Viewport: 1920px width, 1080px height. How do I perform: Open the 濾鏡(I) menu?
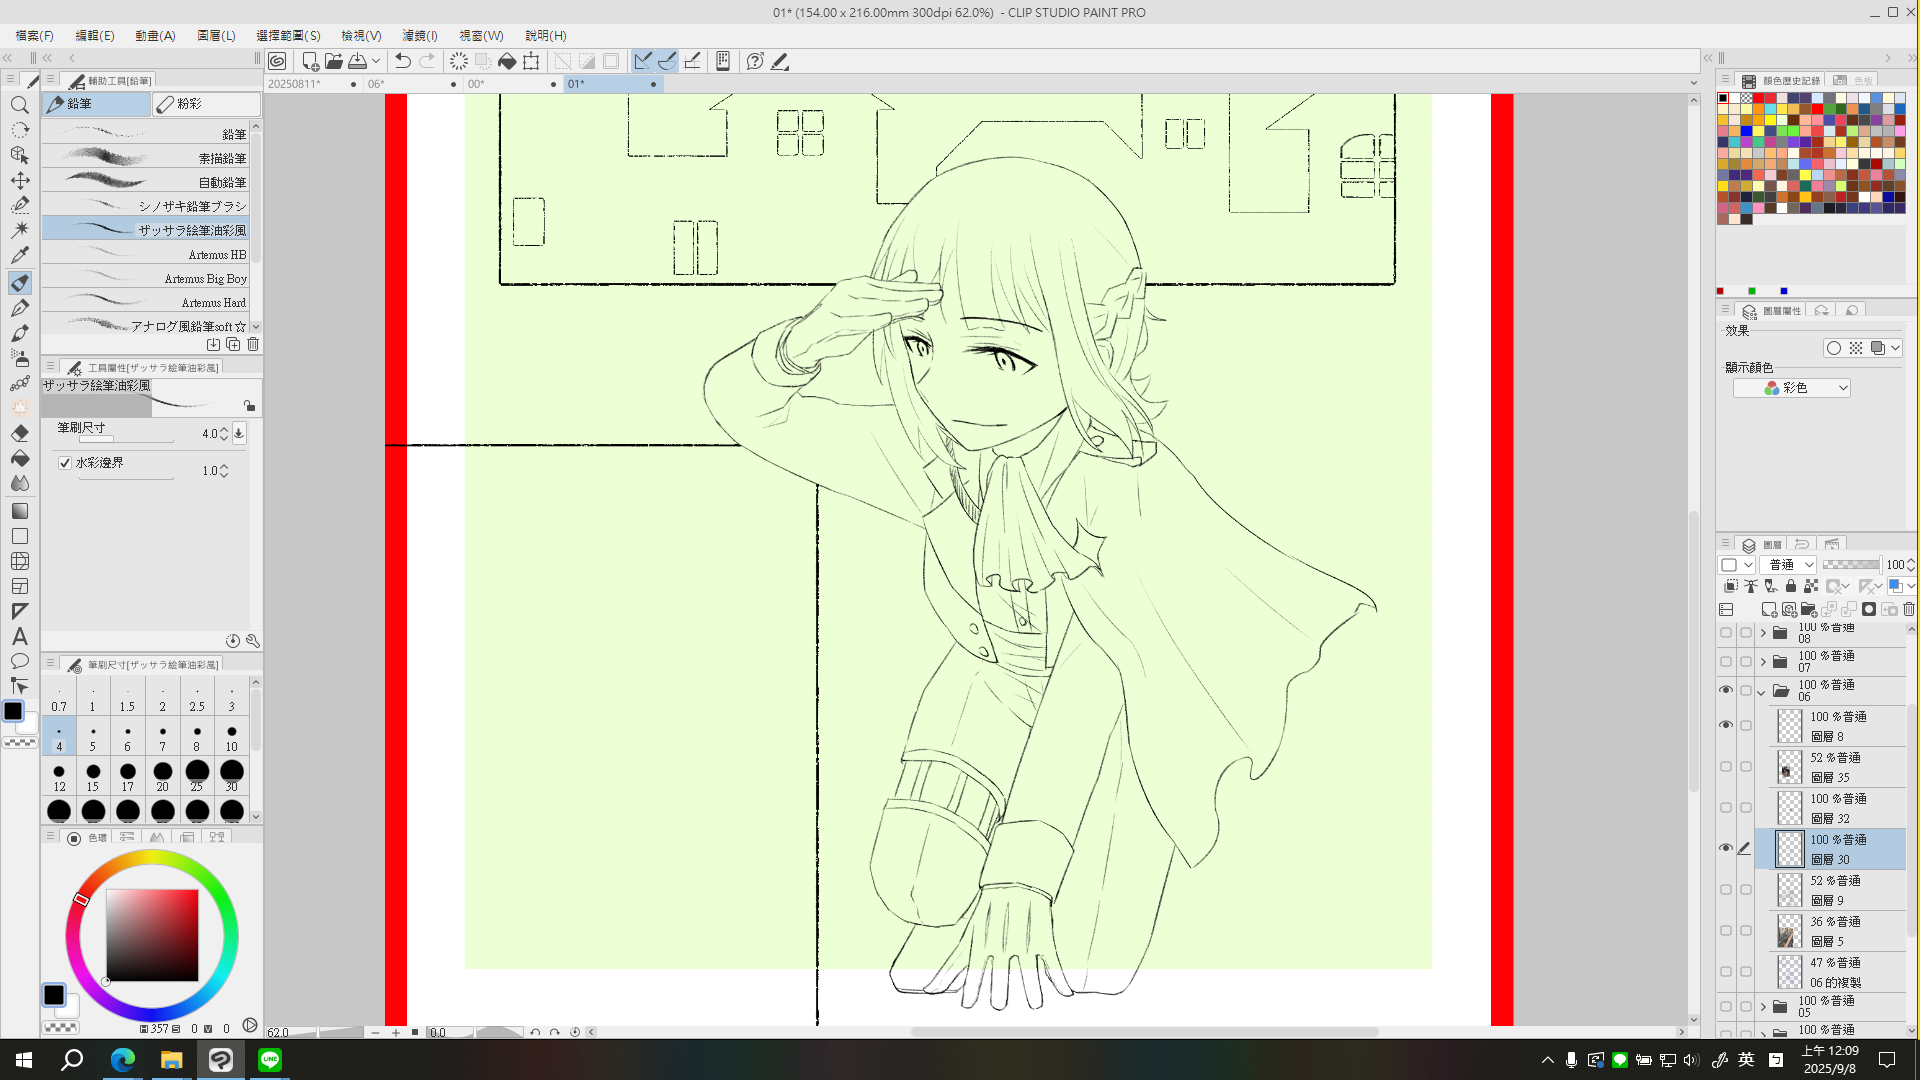click(x=420, y=35)
